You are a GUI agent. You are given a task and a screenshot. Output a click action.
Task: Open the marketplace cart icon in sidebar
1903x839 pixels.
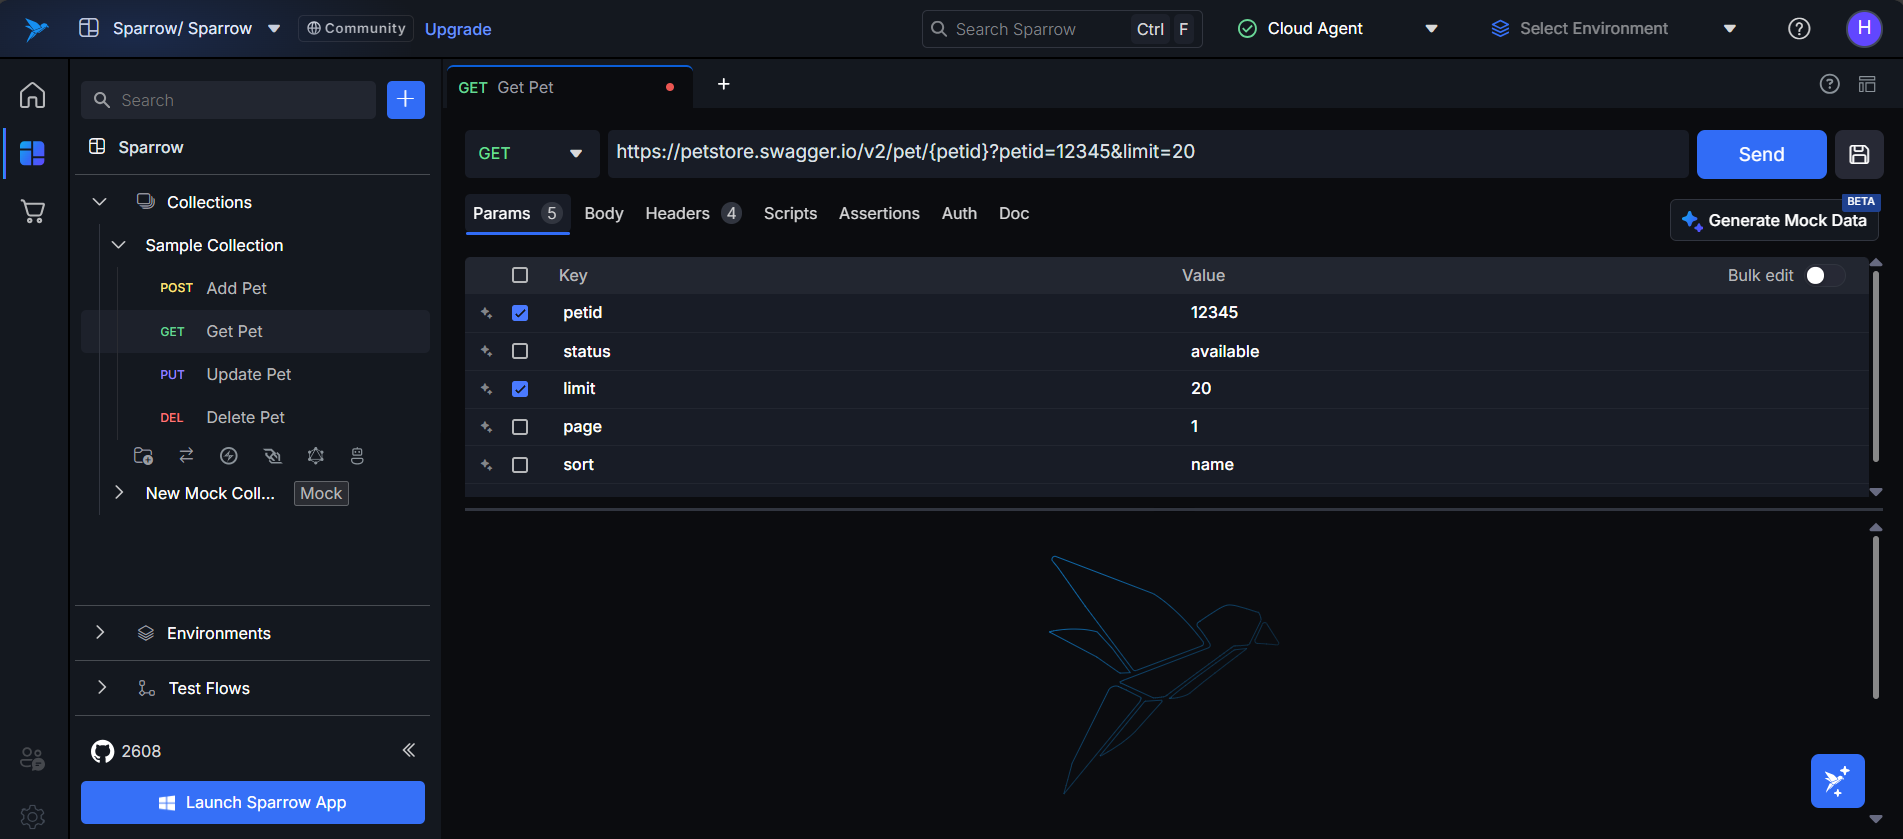33,211
